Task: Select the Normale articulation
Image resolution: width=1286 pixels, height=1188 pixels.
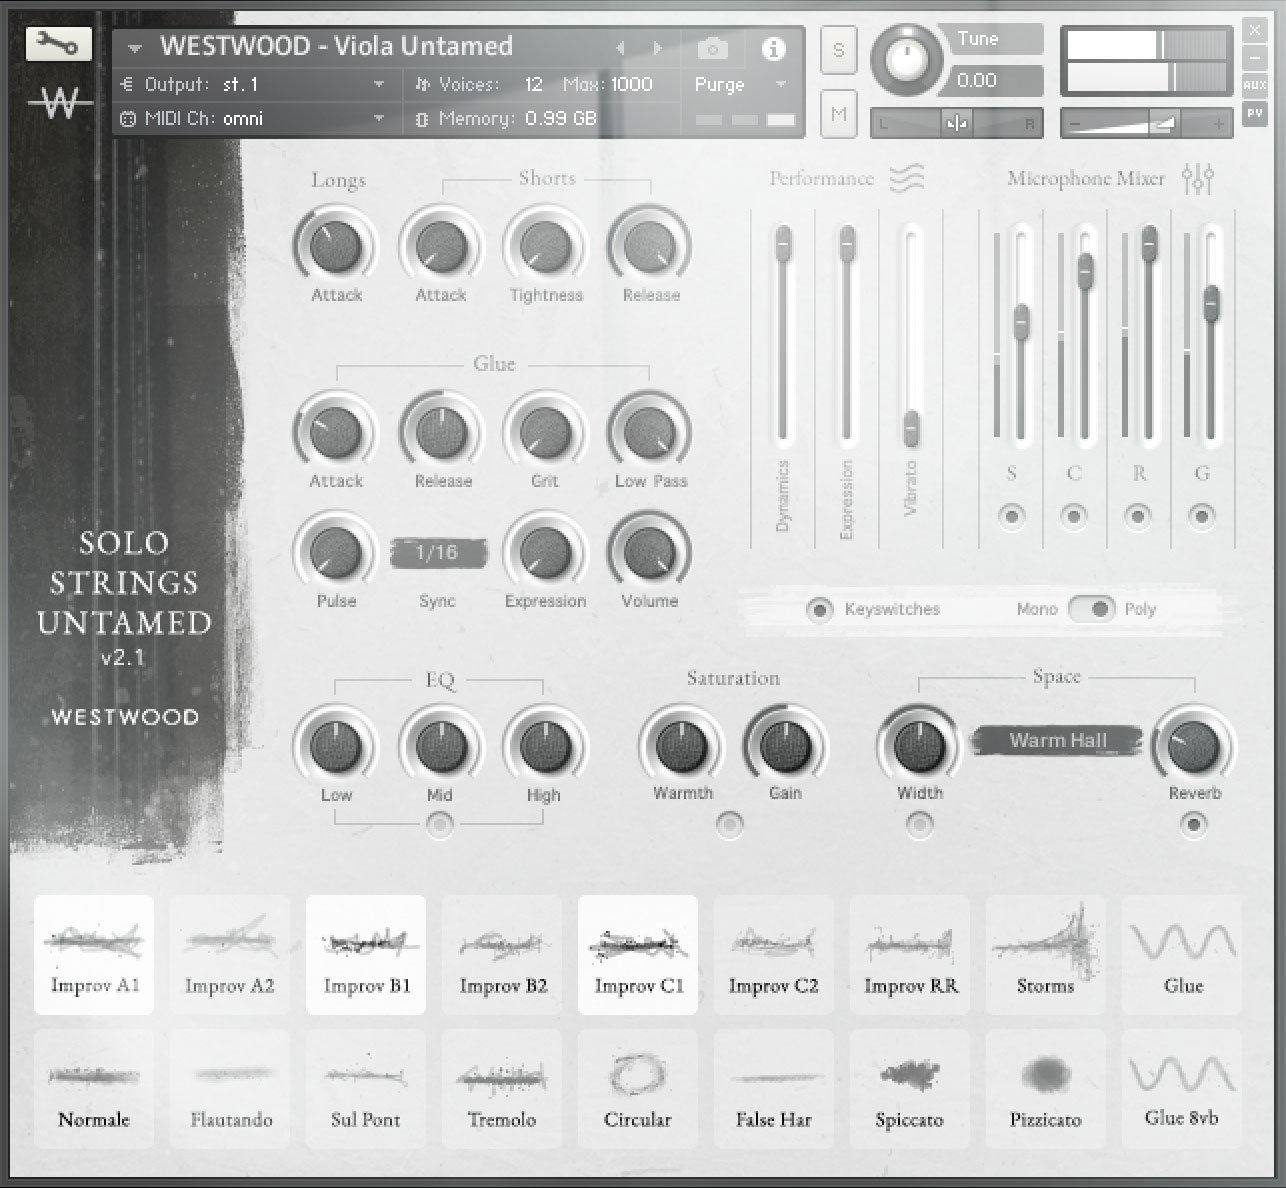Action: (94, 1089)
